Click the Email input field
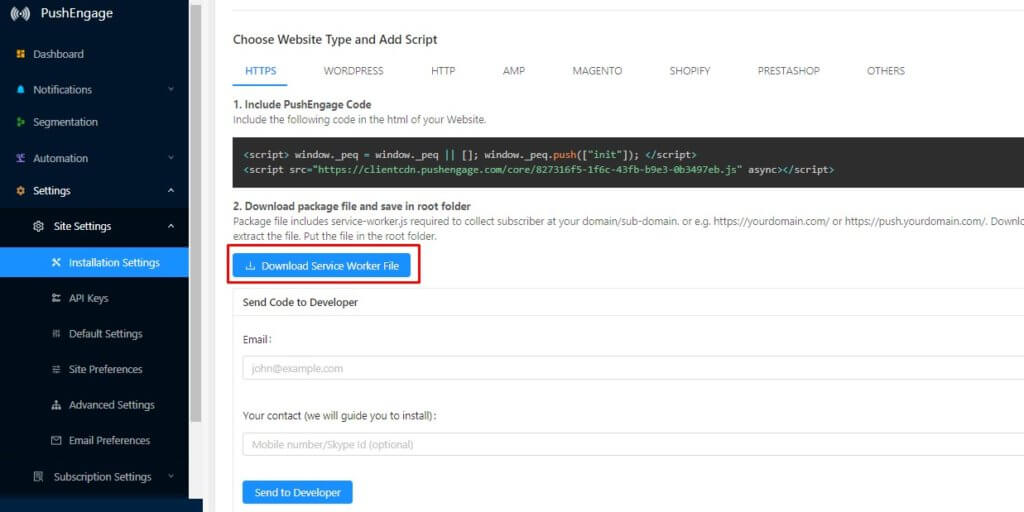The height and width of the screenshot is (512, 1024). [633, 368]
